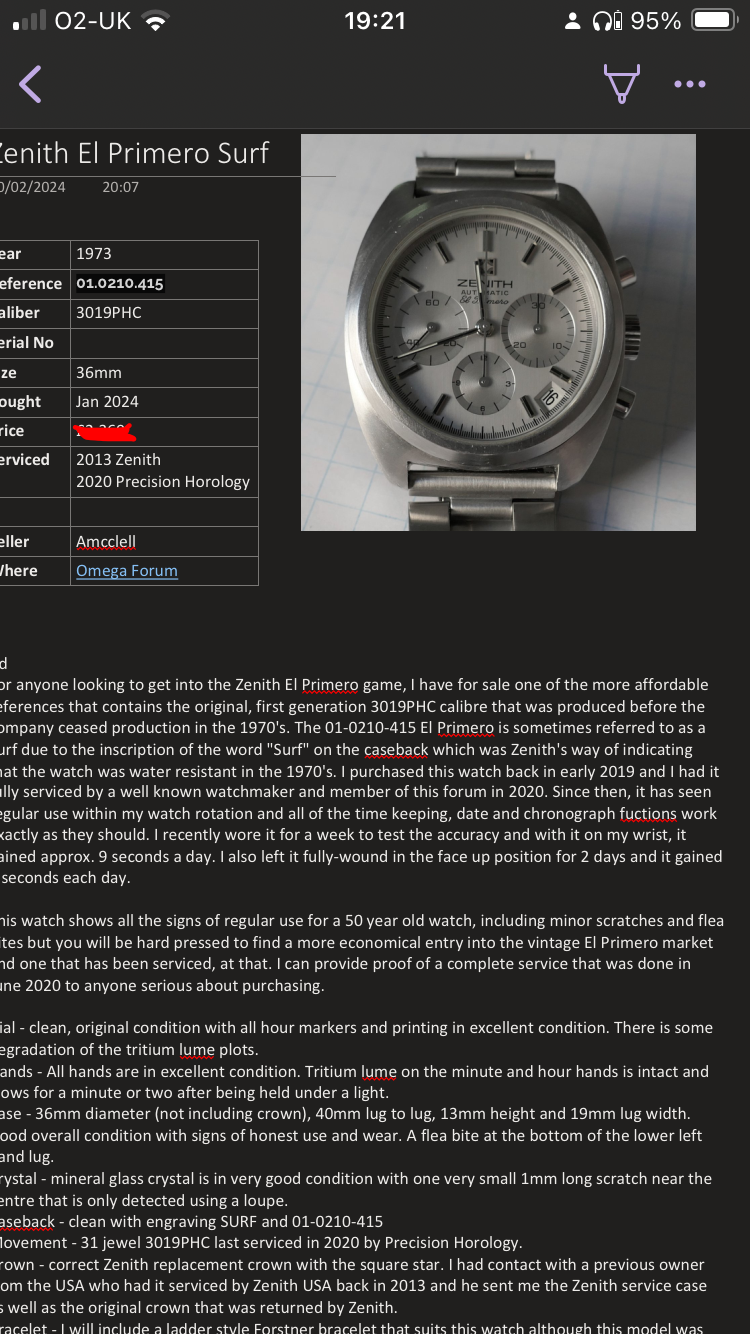Tap the seller name Amcclell
The image size is (750, 1334).
[x=106, y=541]
